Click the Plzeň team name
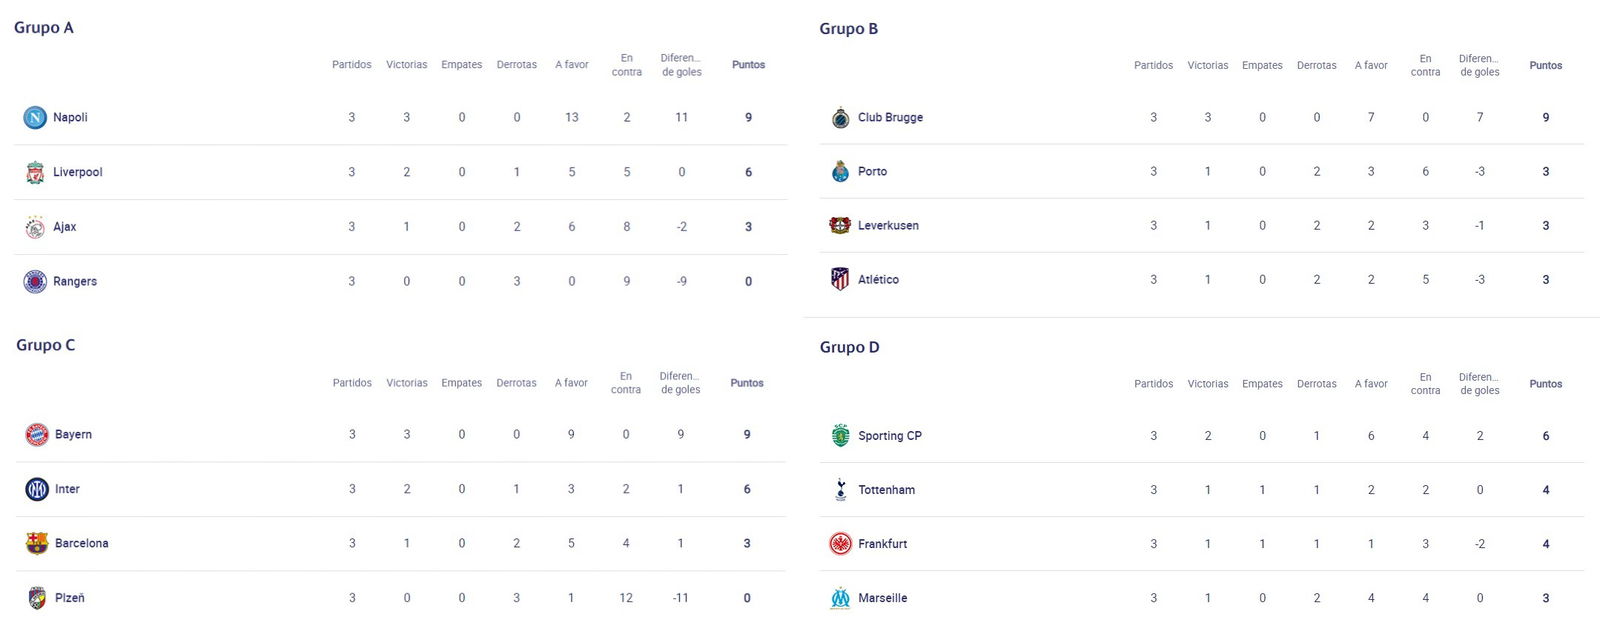 (x=69, y=598)
